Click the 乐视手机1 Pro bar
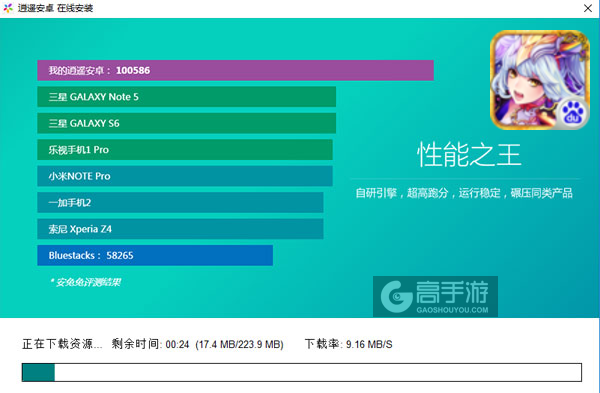The width and height of the screenshot is (600, 393). click(185, 150)
